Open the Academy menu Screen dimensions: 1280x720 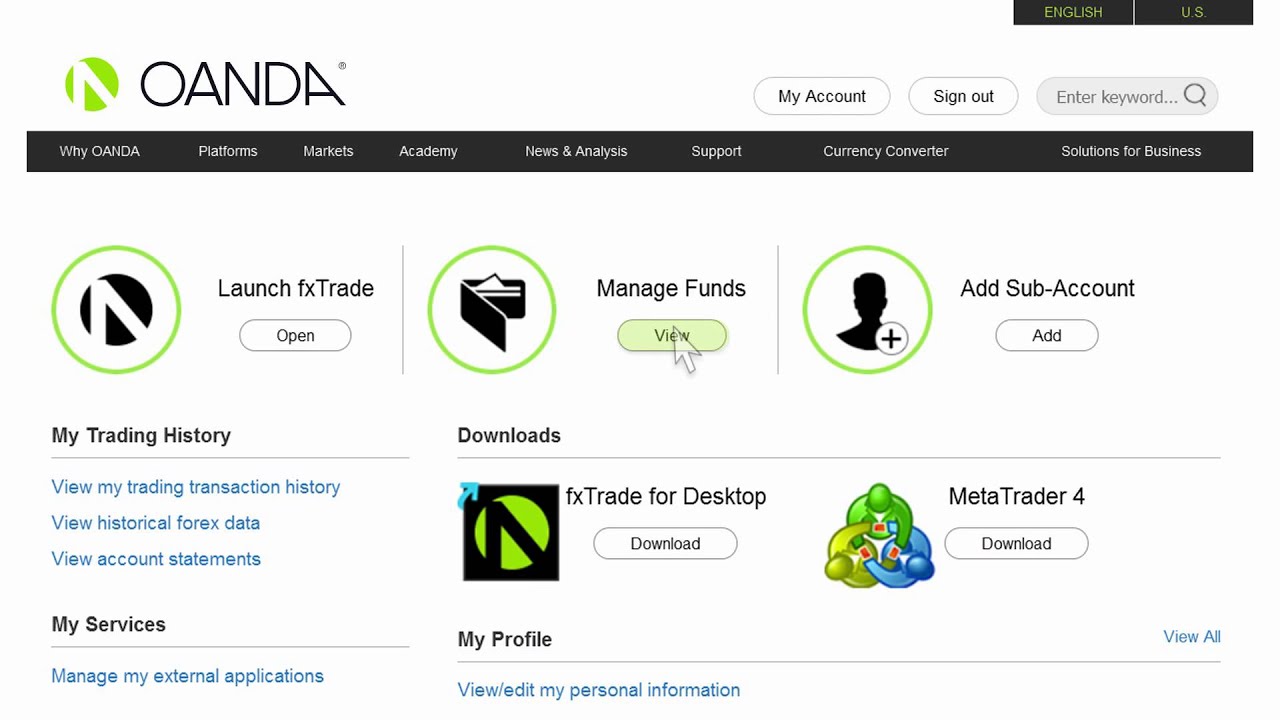coord(428,151)
